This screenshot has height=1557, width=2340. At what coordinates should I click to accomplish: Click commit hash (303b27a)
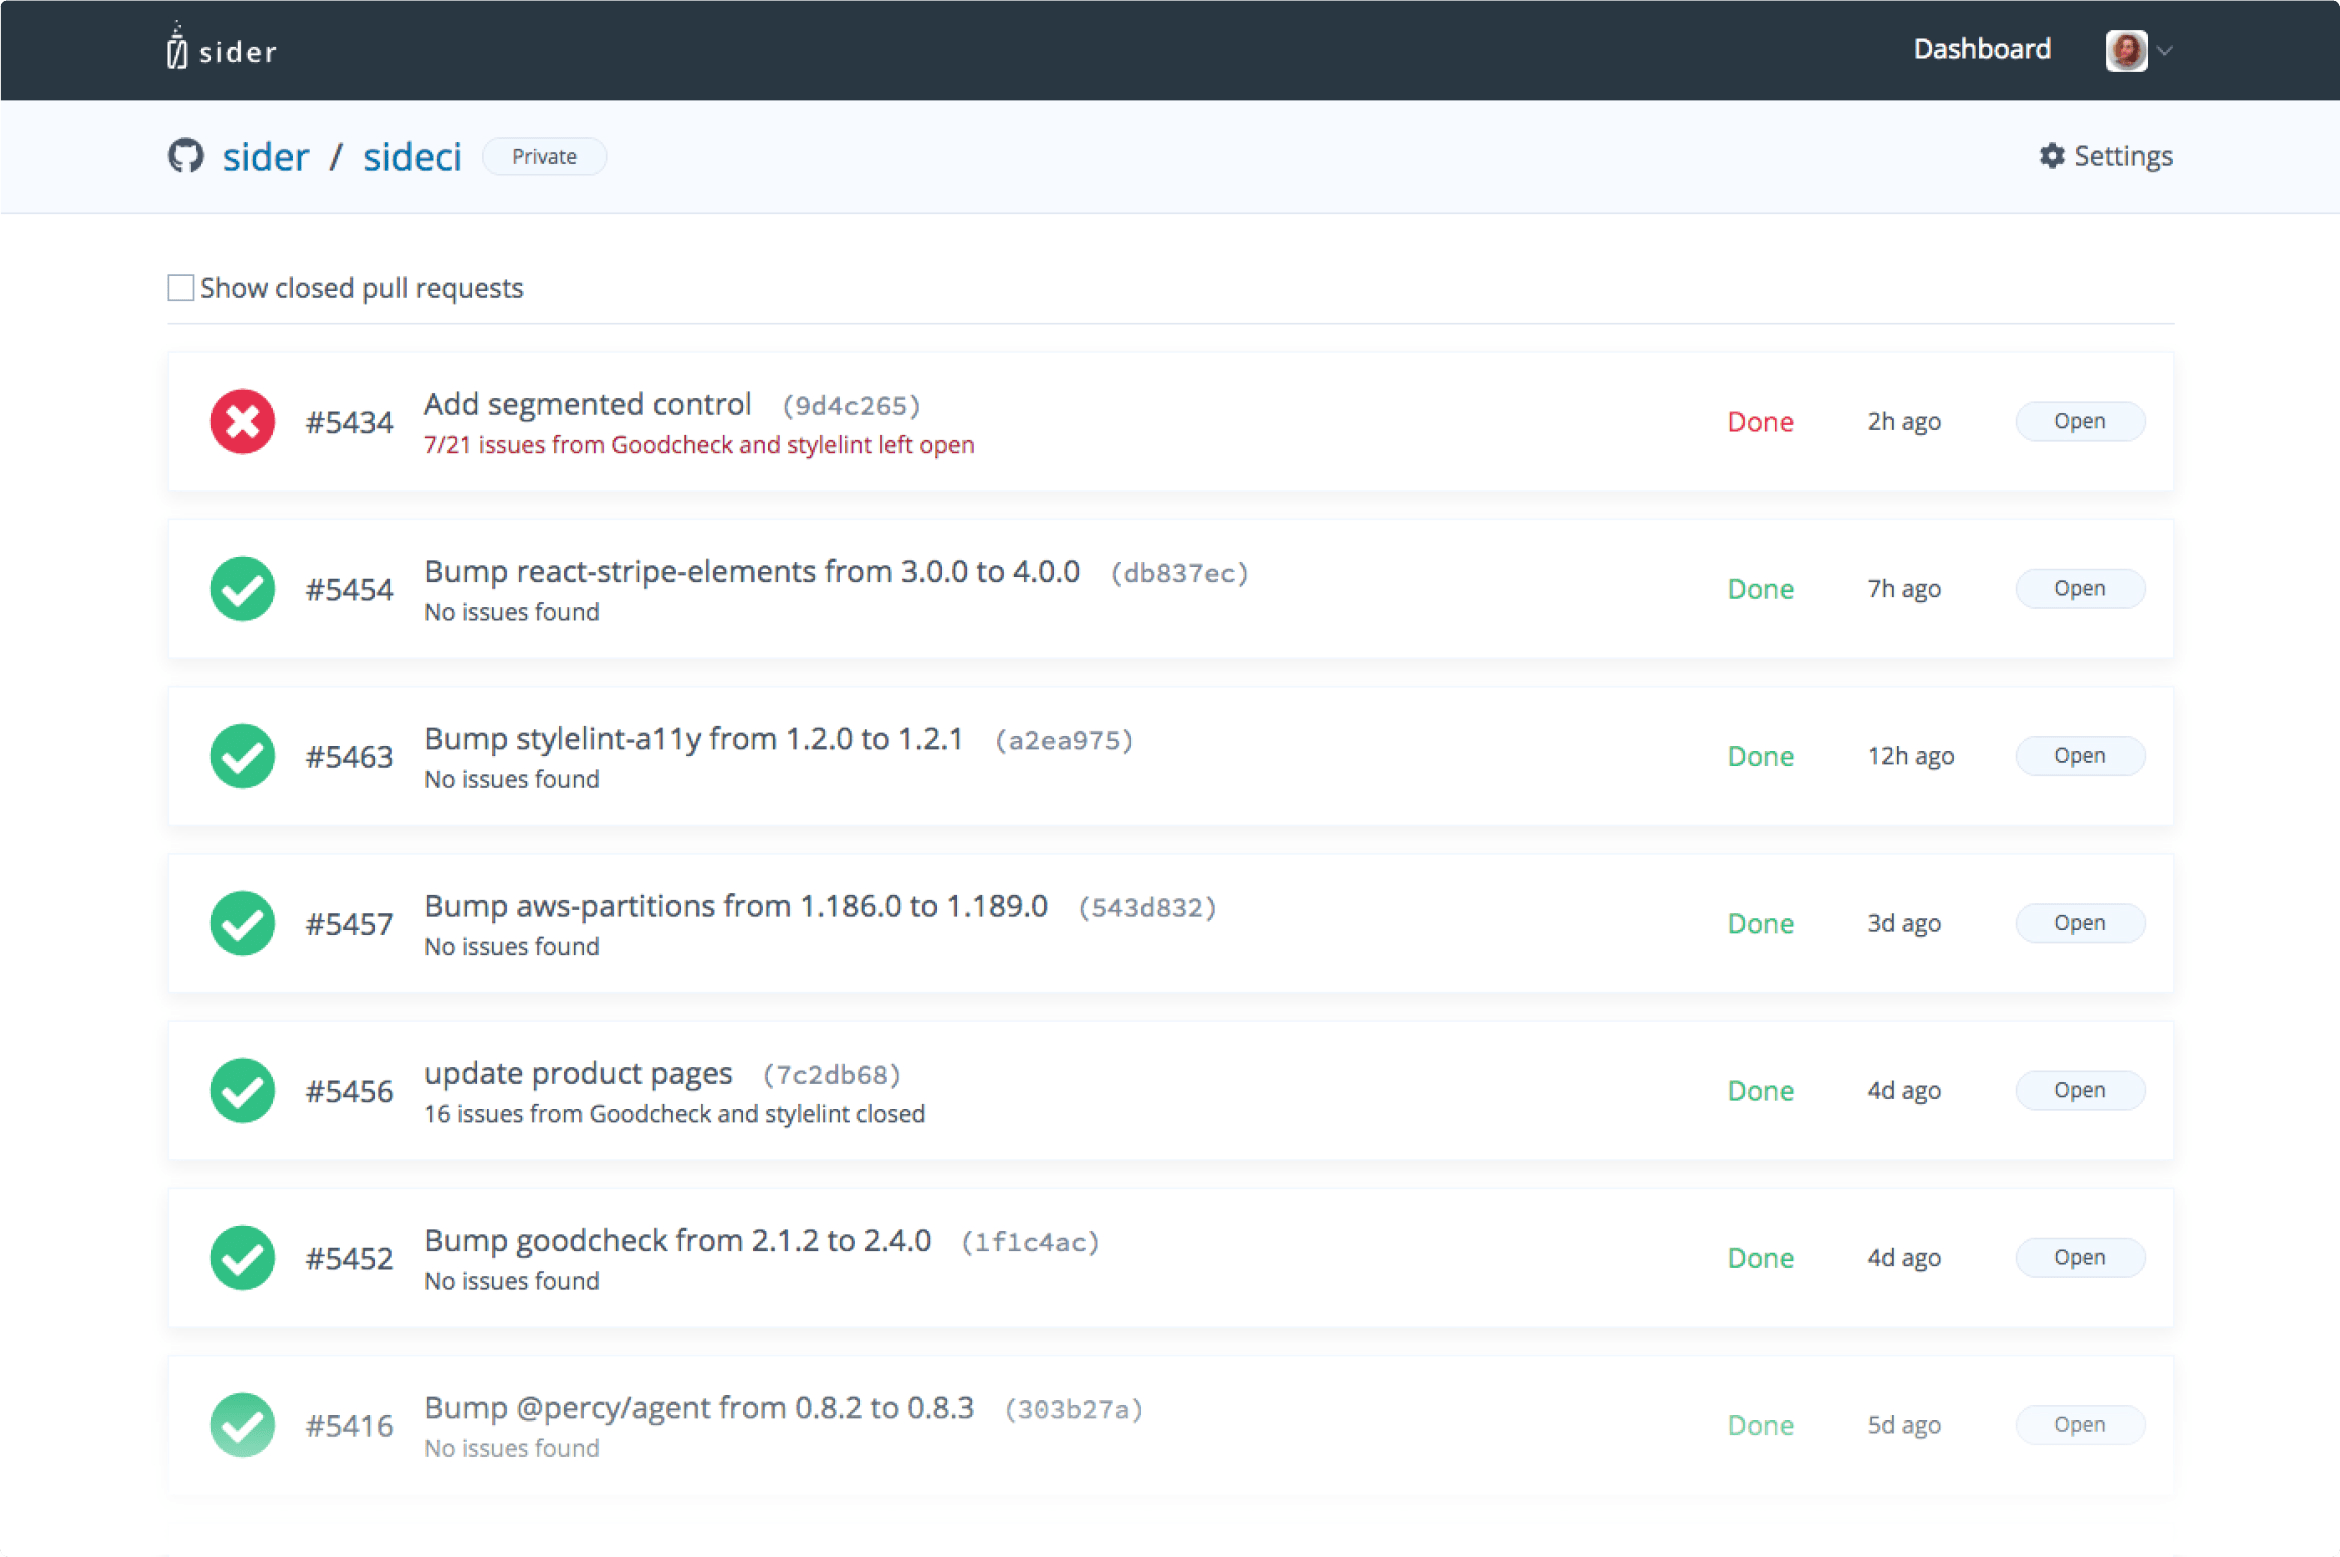[x=1074, y=1409]
